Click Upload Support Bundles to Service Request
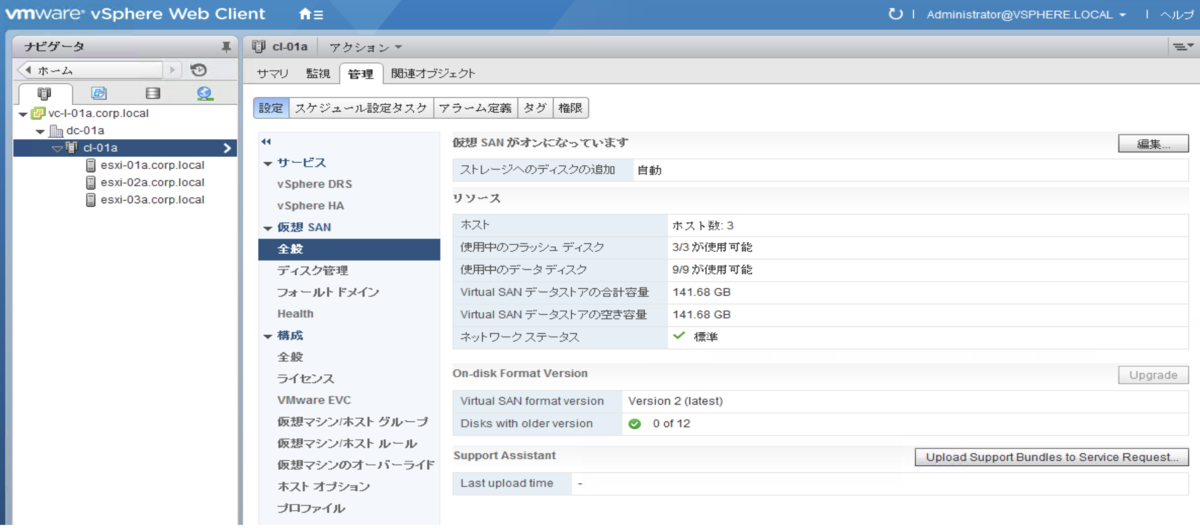The image size is (1200, 528). click(1052, 457)
